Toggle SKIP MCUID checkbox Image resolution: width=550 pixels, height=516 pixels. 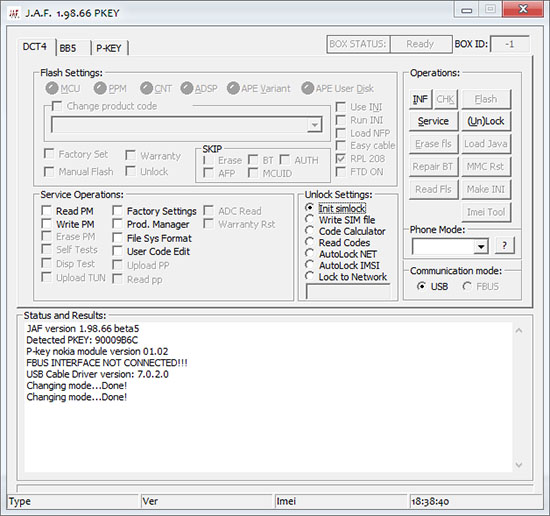(253, 173)
